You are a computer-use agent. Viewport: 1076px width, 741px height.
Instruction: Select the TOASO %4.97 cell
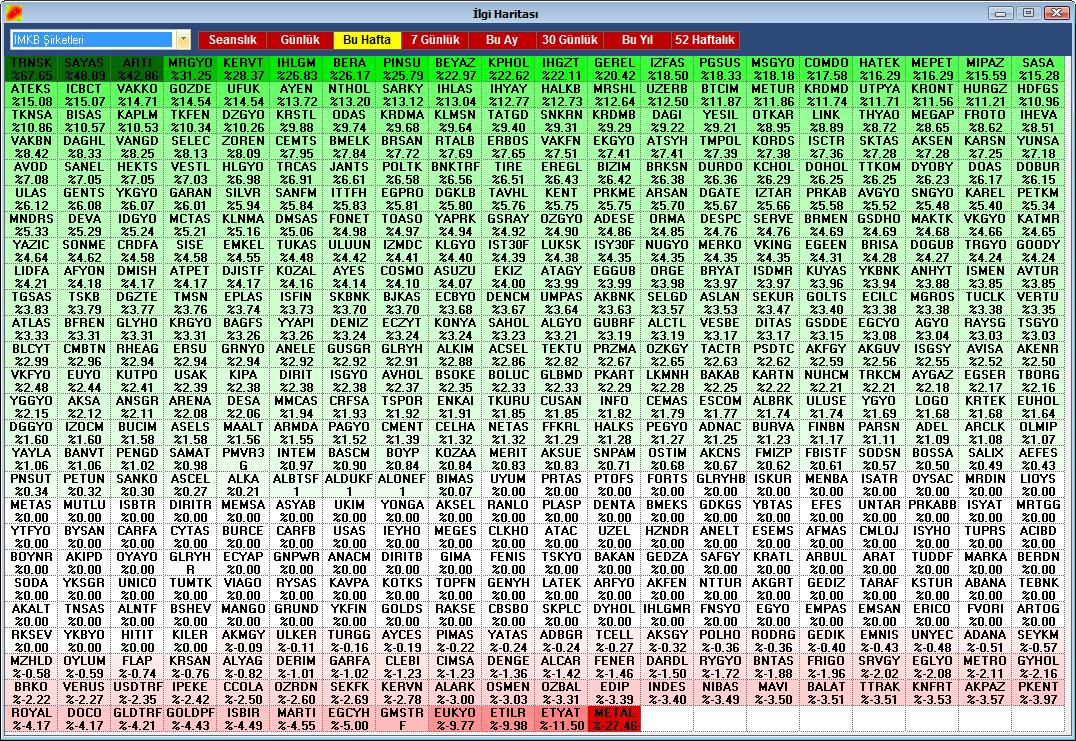[402, 225]
